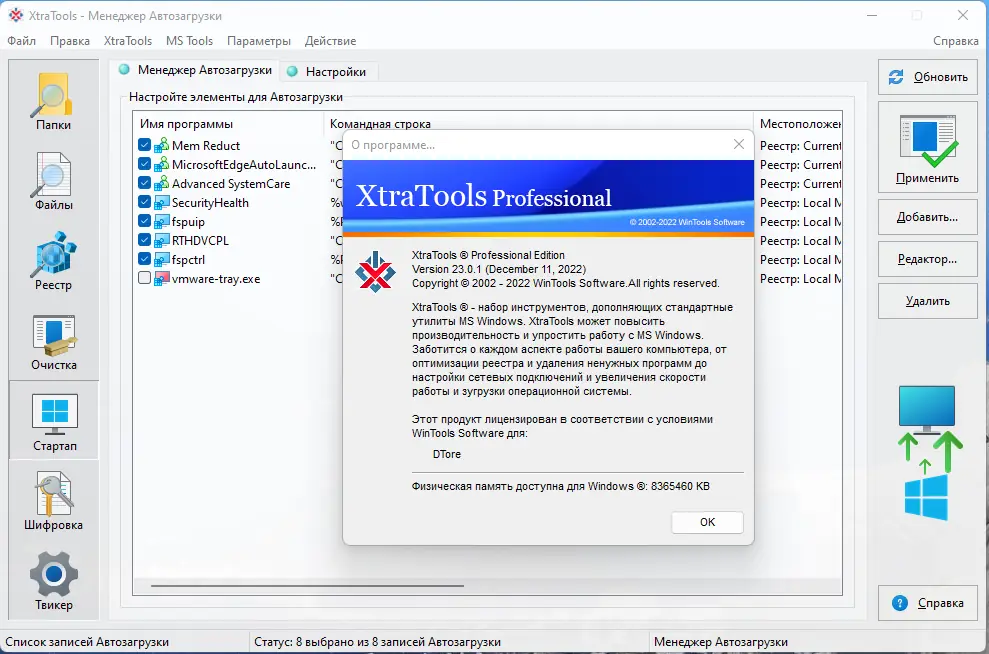Click the Справка button at bottom right
Image resolution: width=989 pixels, height=654 pixels.
pyautogui.click(x=928, y=604)
